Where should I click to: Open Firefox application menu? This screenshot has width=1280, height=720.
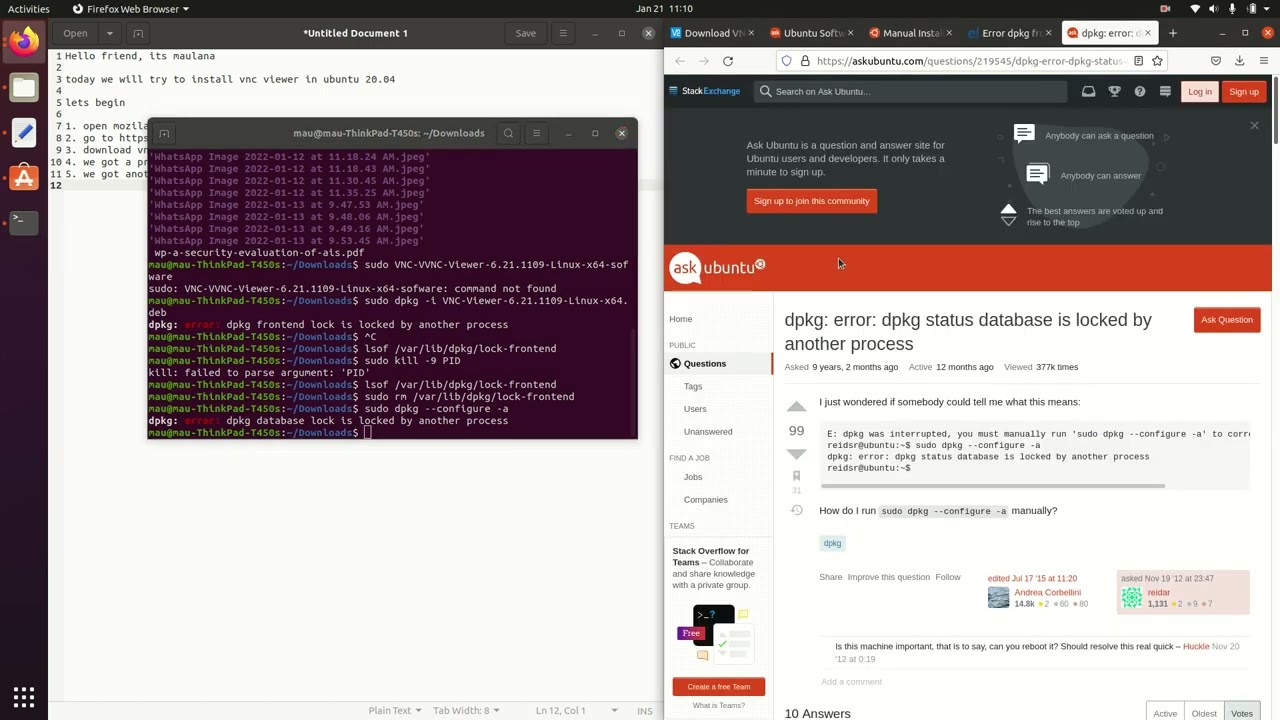(1264, 61)
